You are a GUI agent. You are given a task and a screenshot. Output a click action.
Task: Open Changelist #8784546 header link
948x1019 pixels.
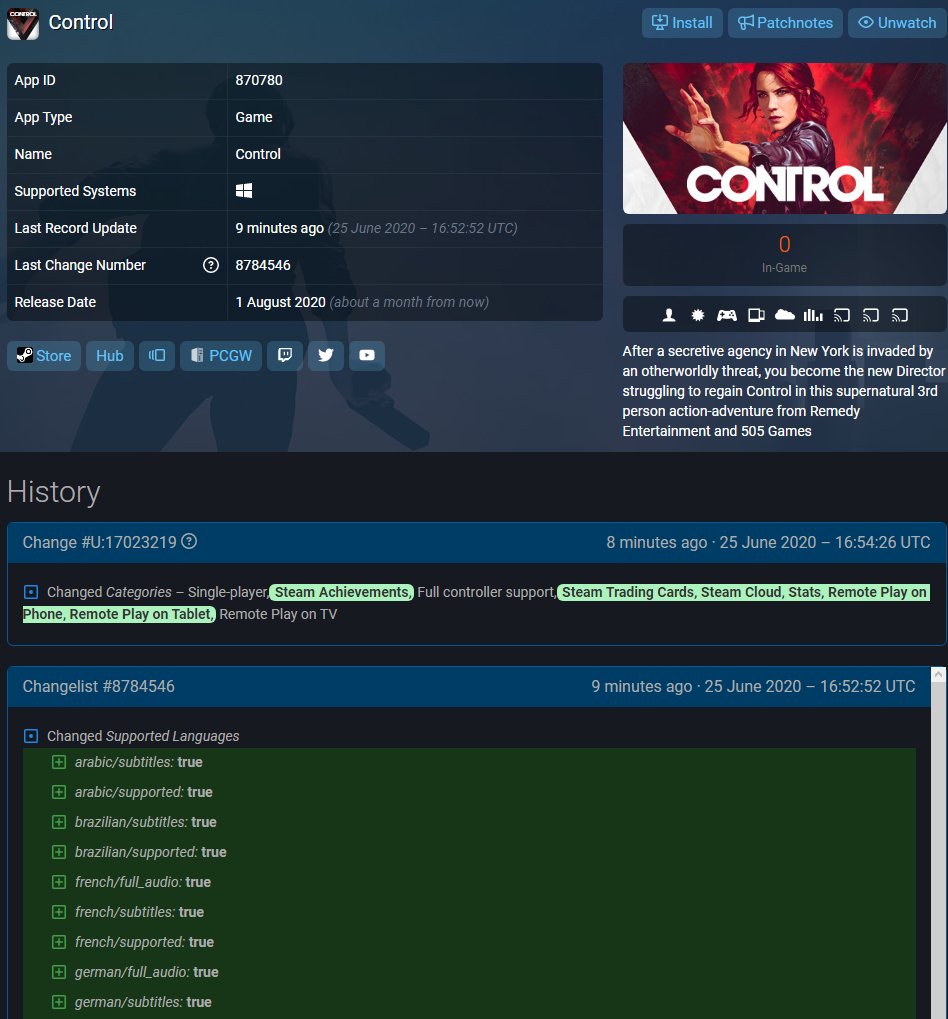[x=99, y=686]
